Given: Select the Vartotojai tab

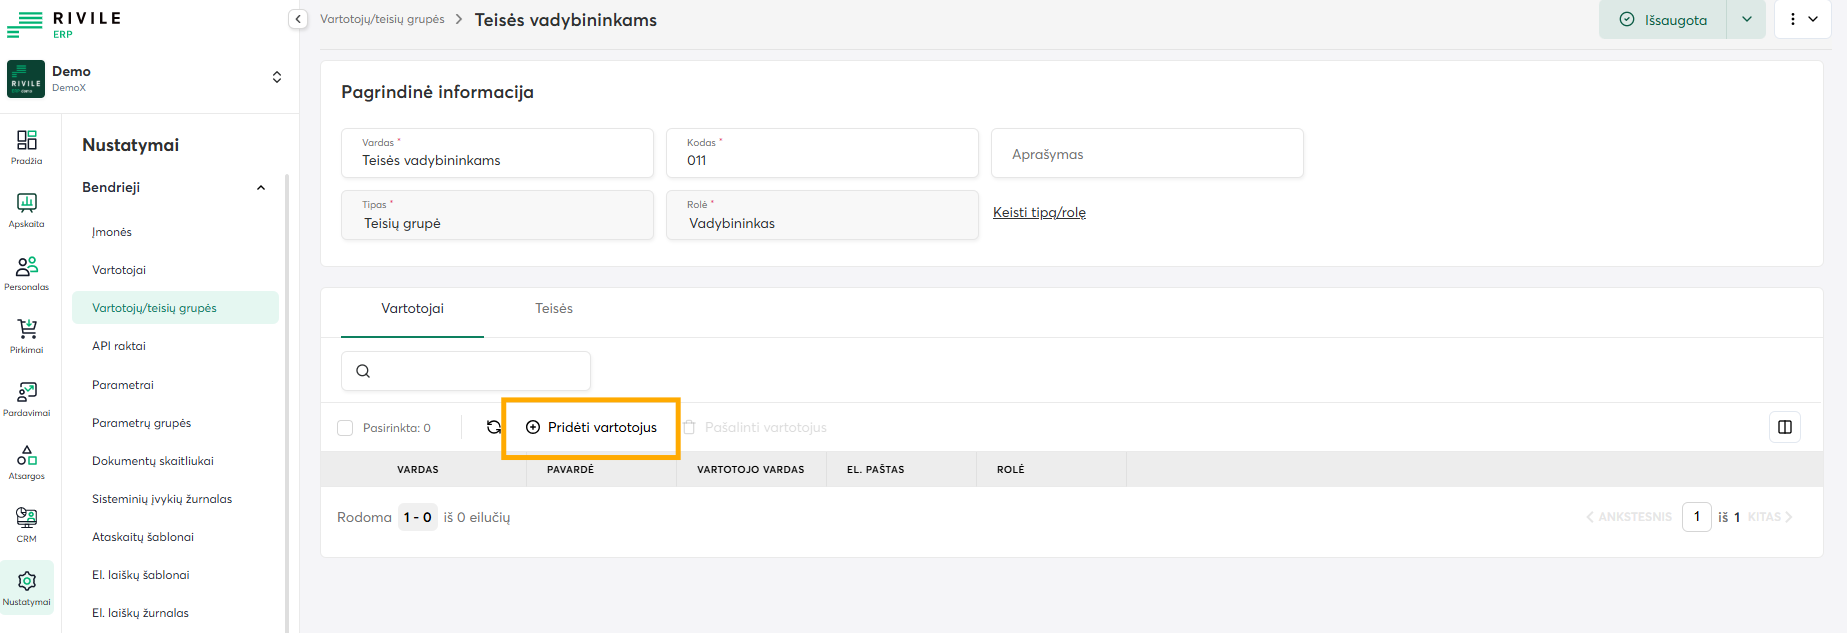Looking at the screenshot, I should coord(412,309).
